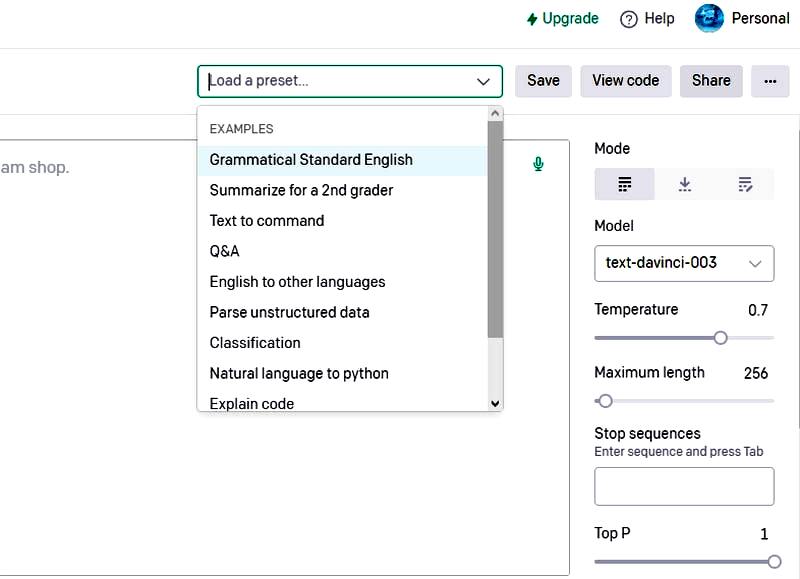Click the Stop sequences input box
The width and height of the screenshot is (800, 579).
(684, 486)
